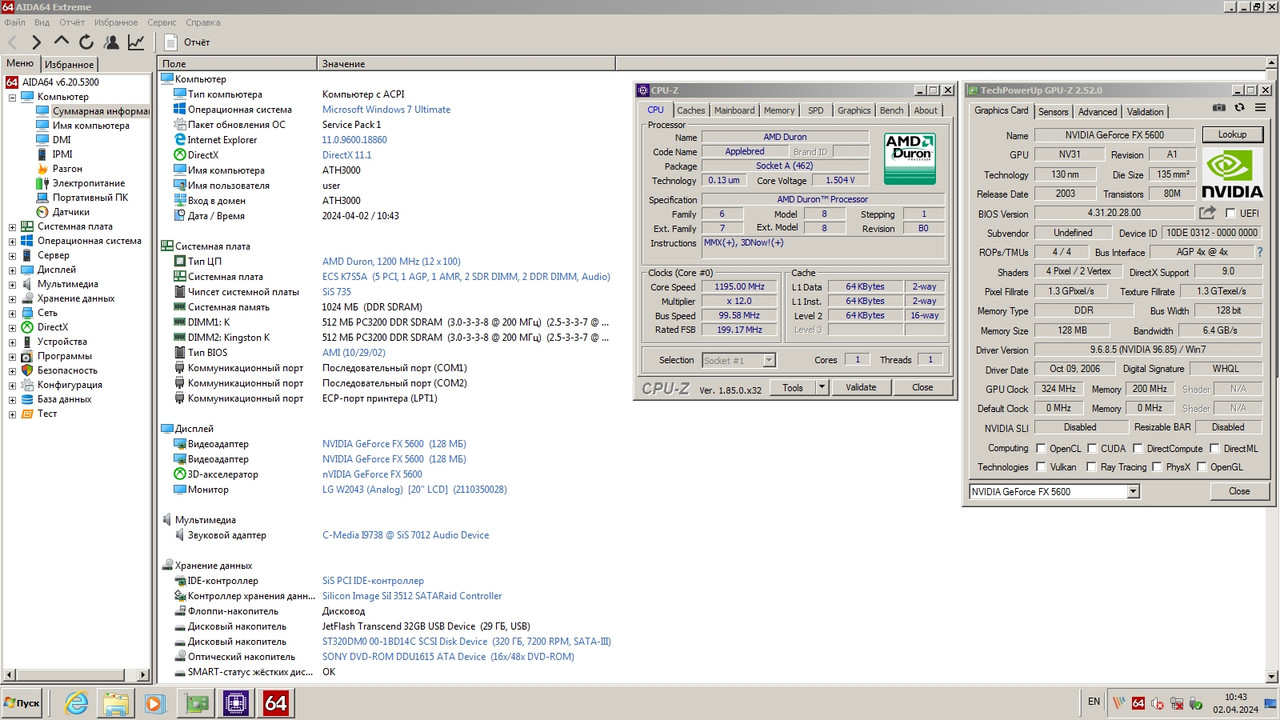The width and height of the screenshot is (1280, 720).
Task: Click Bus Interface question mark in GPU-Z
Action: pos(1260,252)
